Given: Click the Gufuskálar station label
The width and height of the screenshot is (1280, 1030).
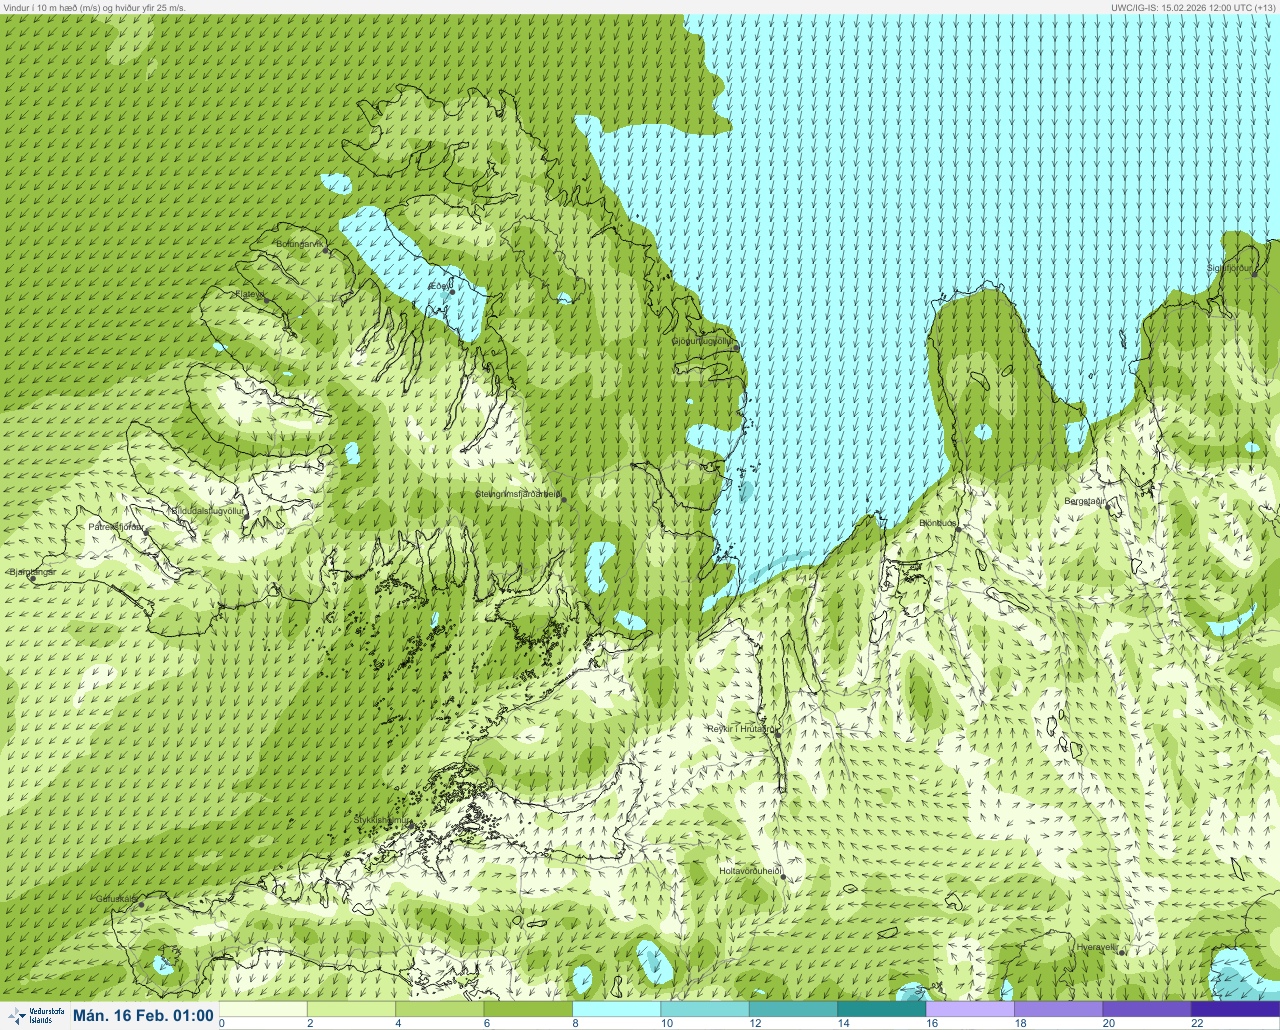Looking at the screenshot, I should tap(116, 898).
